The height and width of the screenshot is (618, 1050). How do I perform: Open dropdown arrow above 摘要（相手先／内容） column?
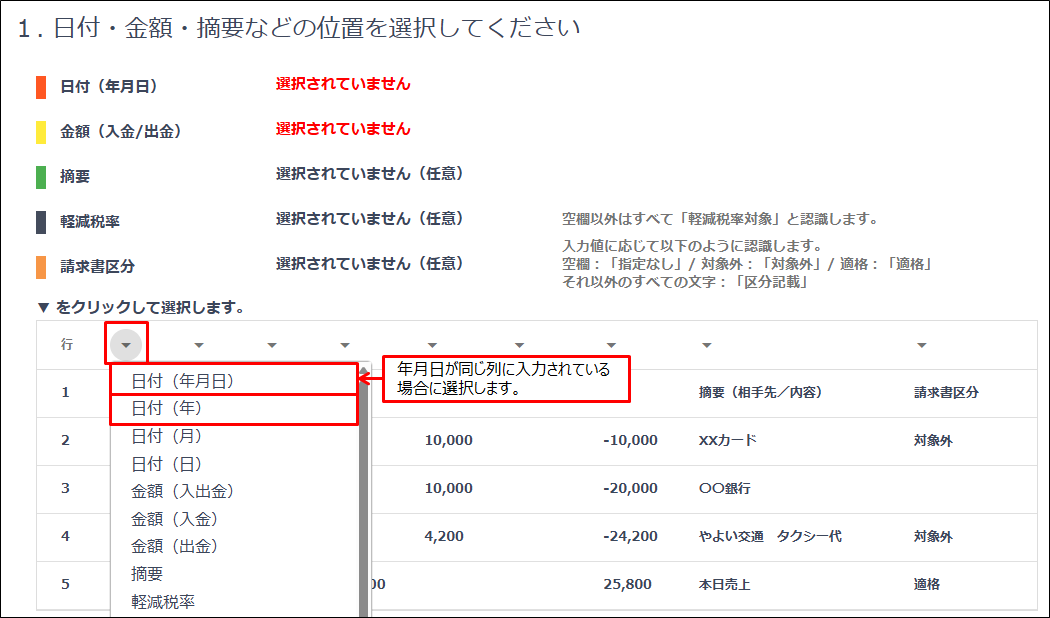click(x=706, y=345)
